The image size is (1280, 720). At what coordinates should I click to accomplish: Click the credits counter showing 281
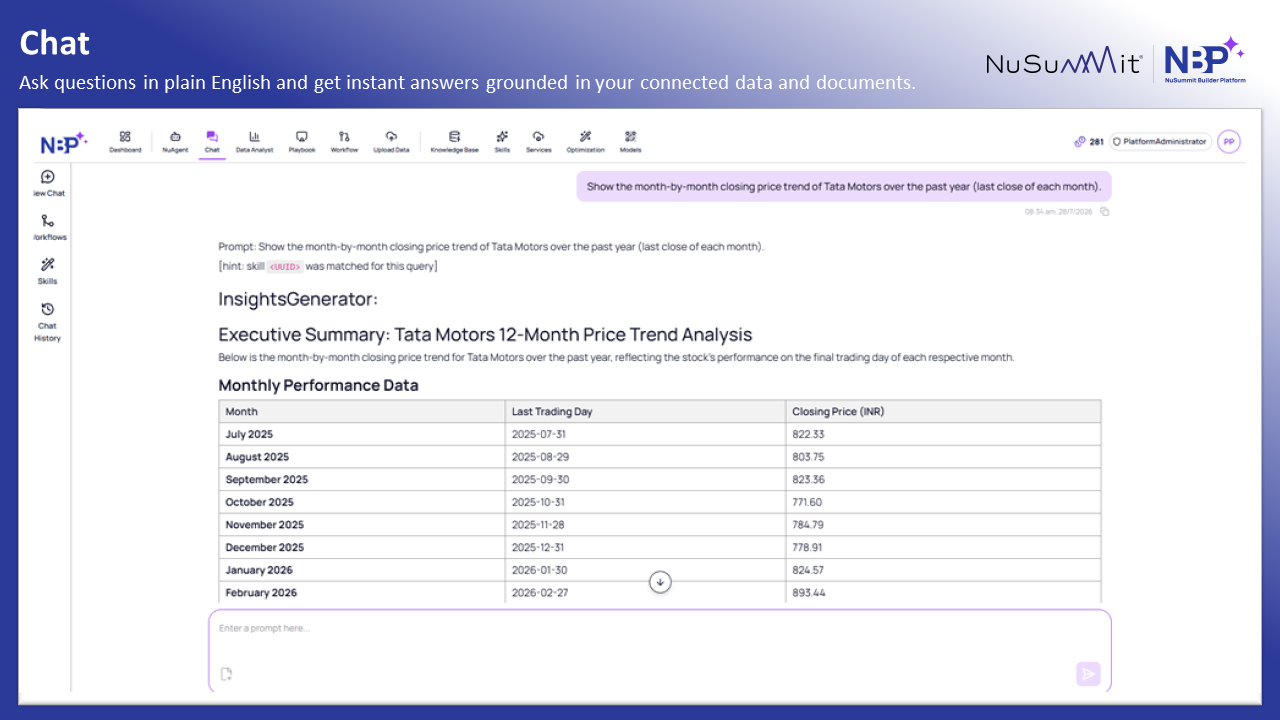click(x=1089, y=142)
